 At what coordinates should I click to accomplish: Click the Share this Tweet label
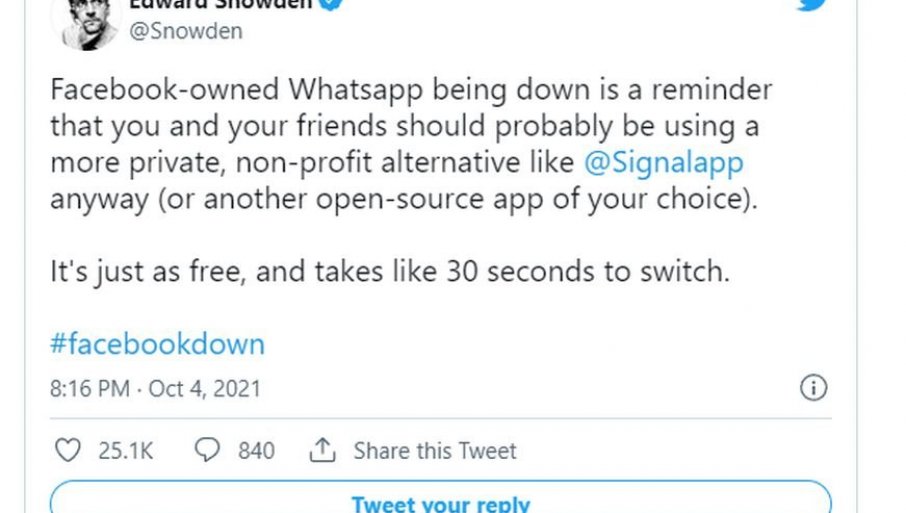[435, 451]
